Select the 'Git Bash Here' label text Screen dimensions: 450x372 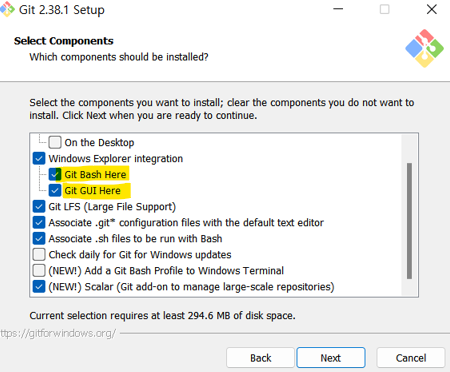[95, 174]
